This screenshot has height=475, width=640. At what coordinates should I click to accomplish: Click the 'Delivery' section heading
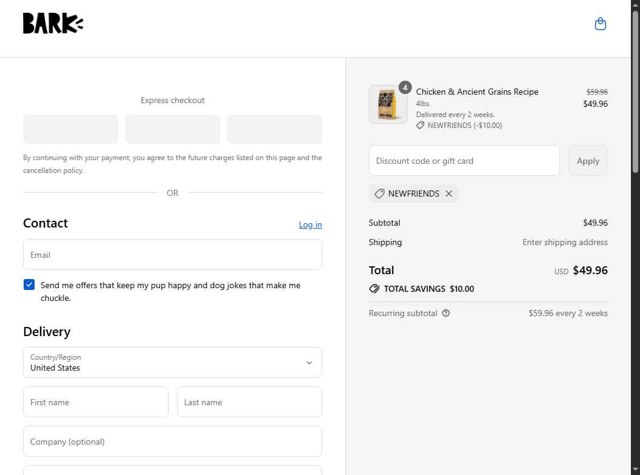click(x=47, y=332)
